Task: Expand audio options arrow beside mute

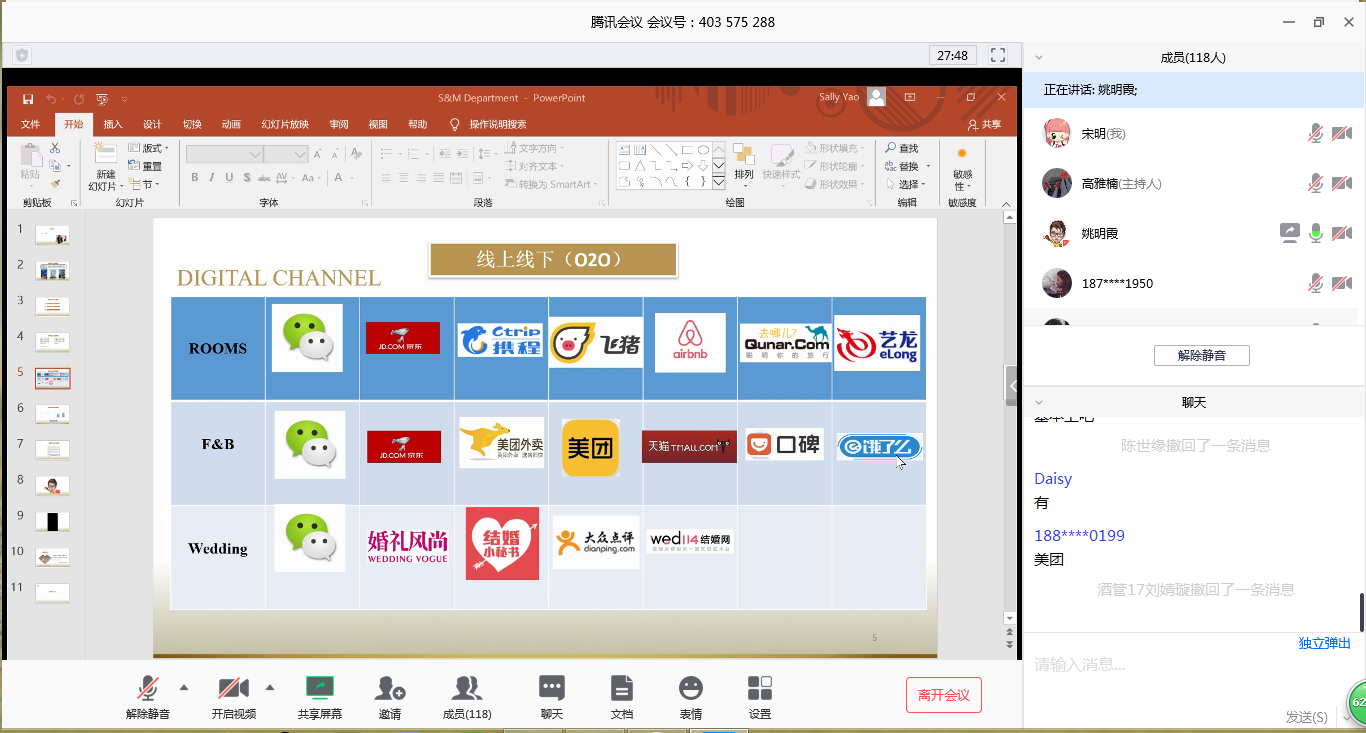Action: pyautogui.click(x=184, y=687)
